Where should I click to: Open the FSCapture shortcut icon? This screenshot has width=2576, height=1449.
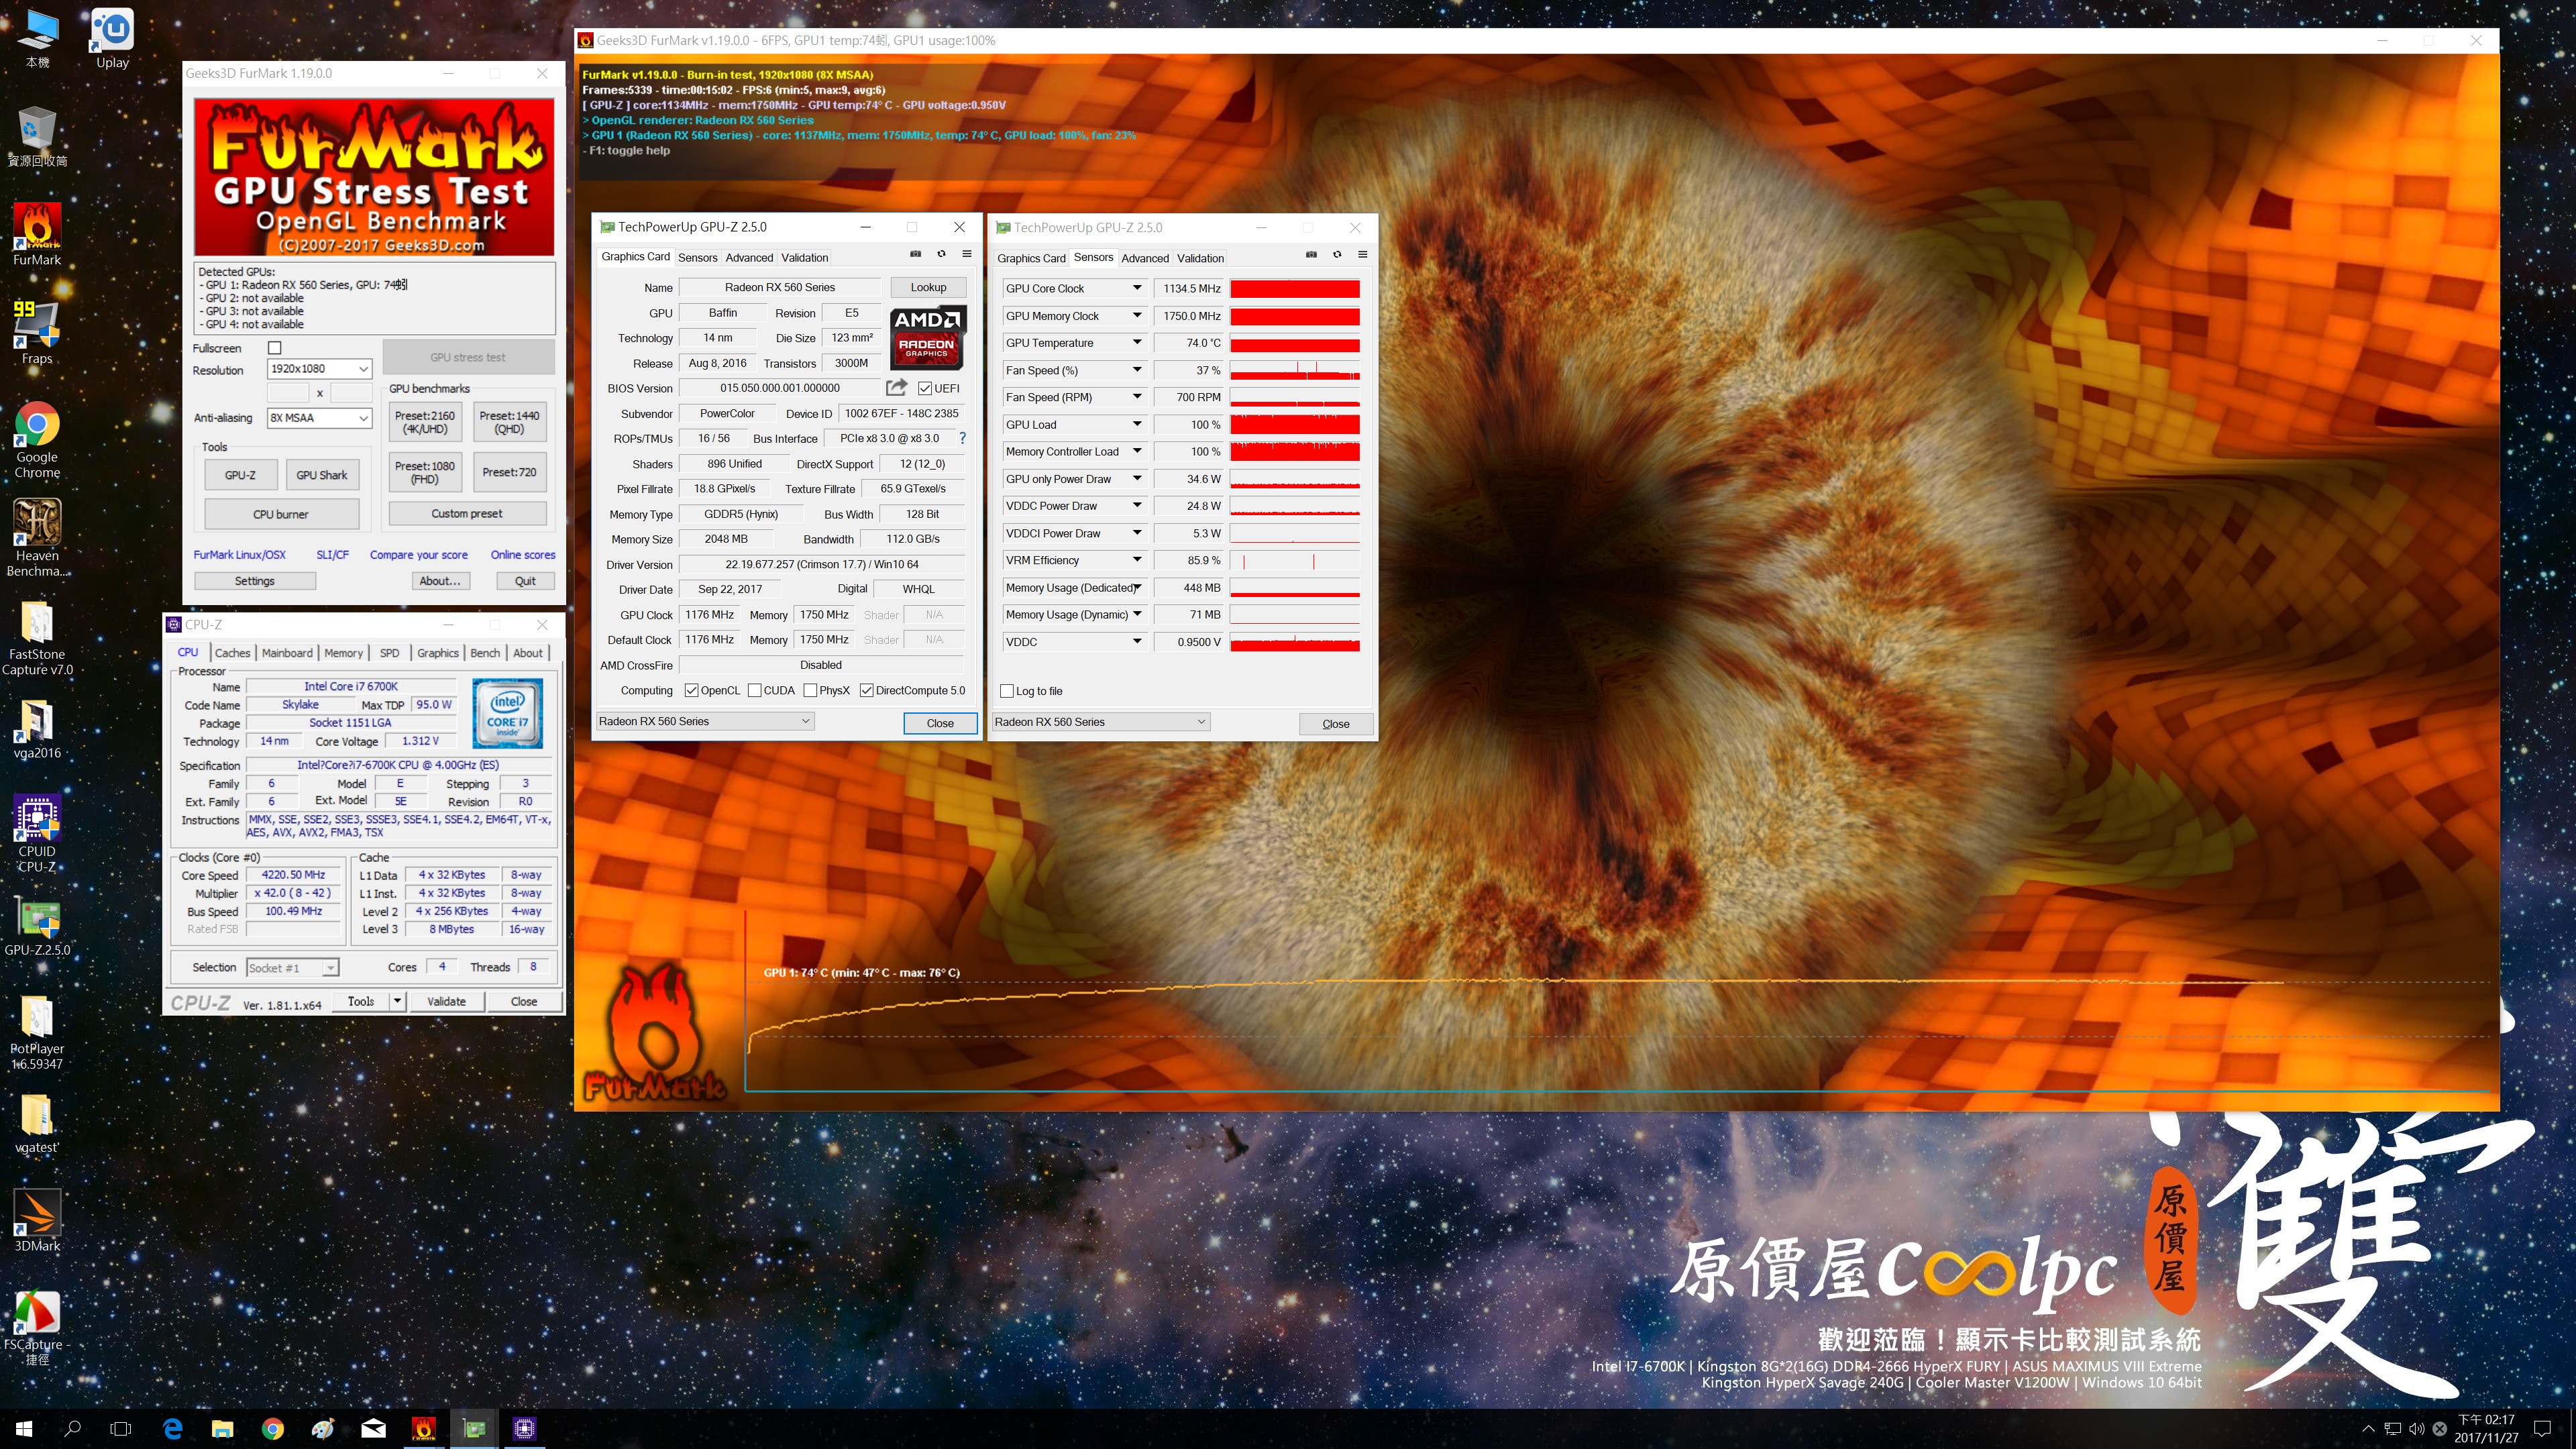pyautogui.click(x=37, y=1327)
